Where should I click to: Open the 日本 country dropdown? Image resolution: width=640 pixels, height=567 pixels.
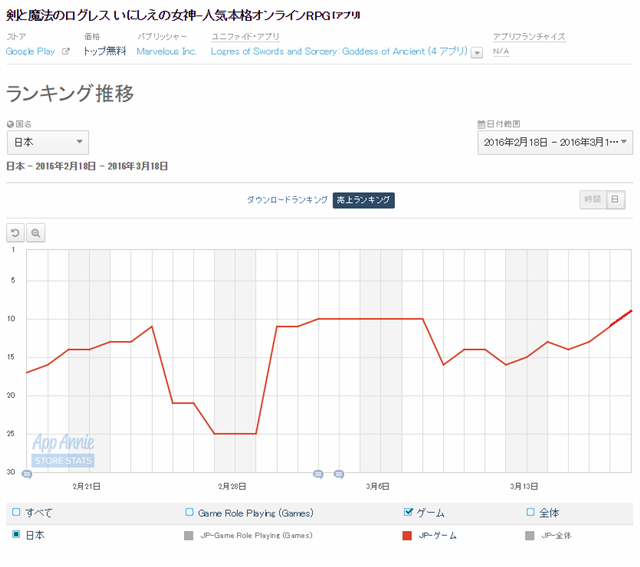click(47, 143)
